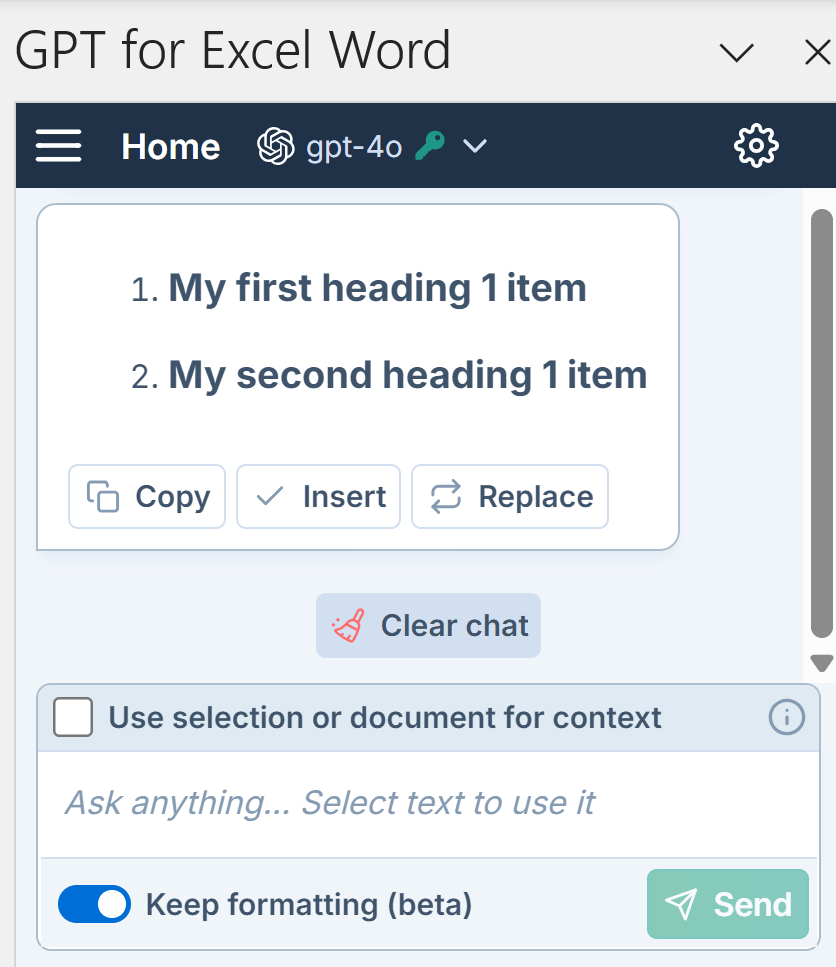Viewport: 836px width, 967px height.
Task: Click the OpenAI logo icon
Action: pyautogui.click(x=276, y=146)
